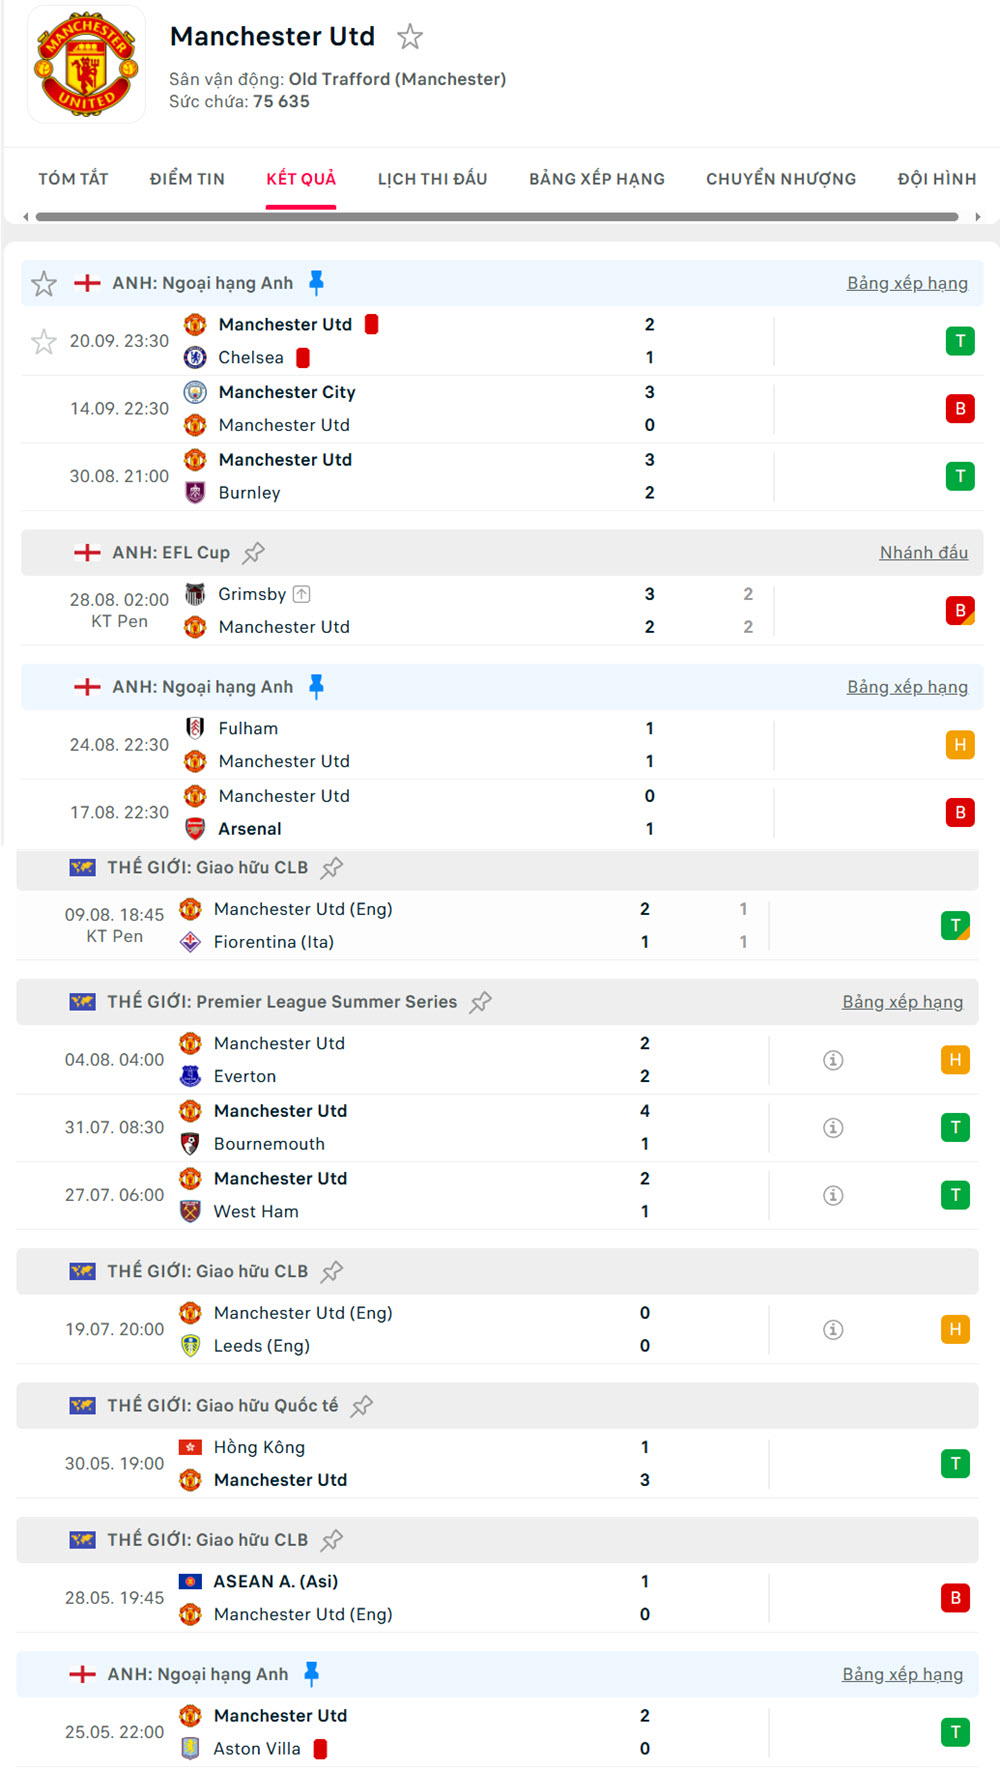This screenshot has width=1000, height=1768.
Task: Click the green T result badge for Burnley match
Action: 959,476
